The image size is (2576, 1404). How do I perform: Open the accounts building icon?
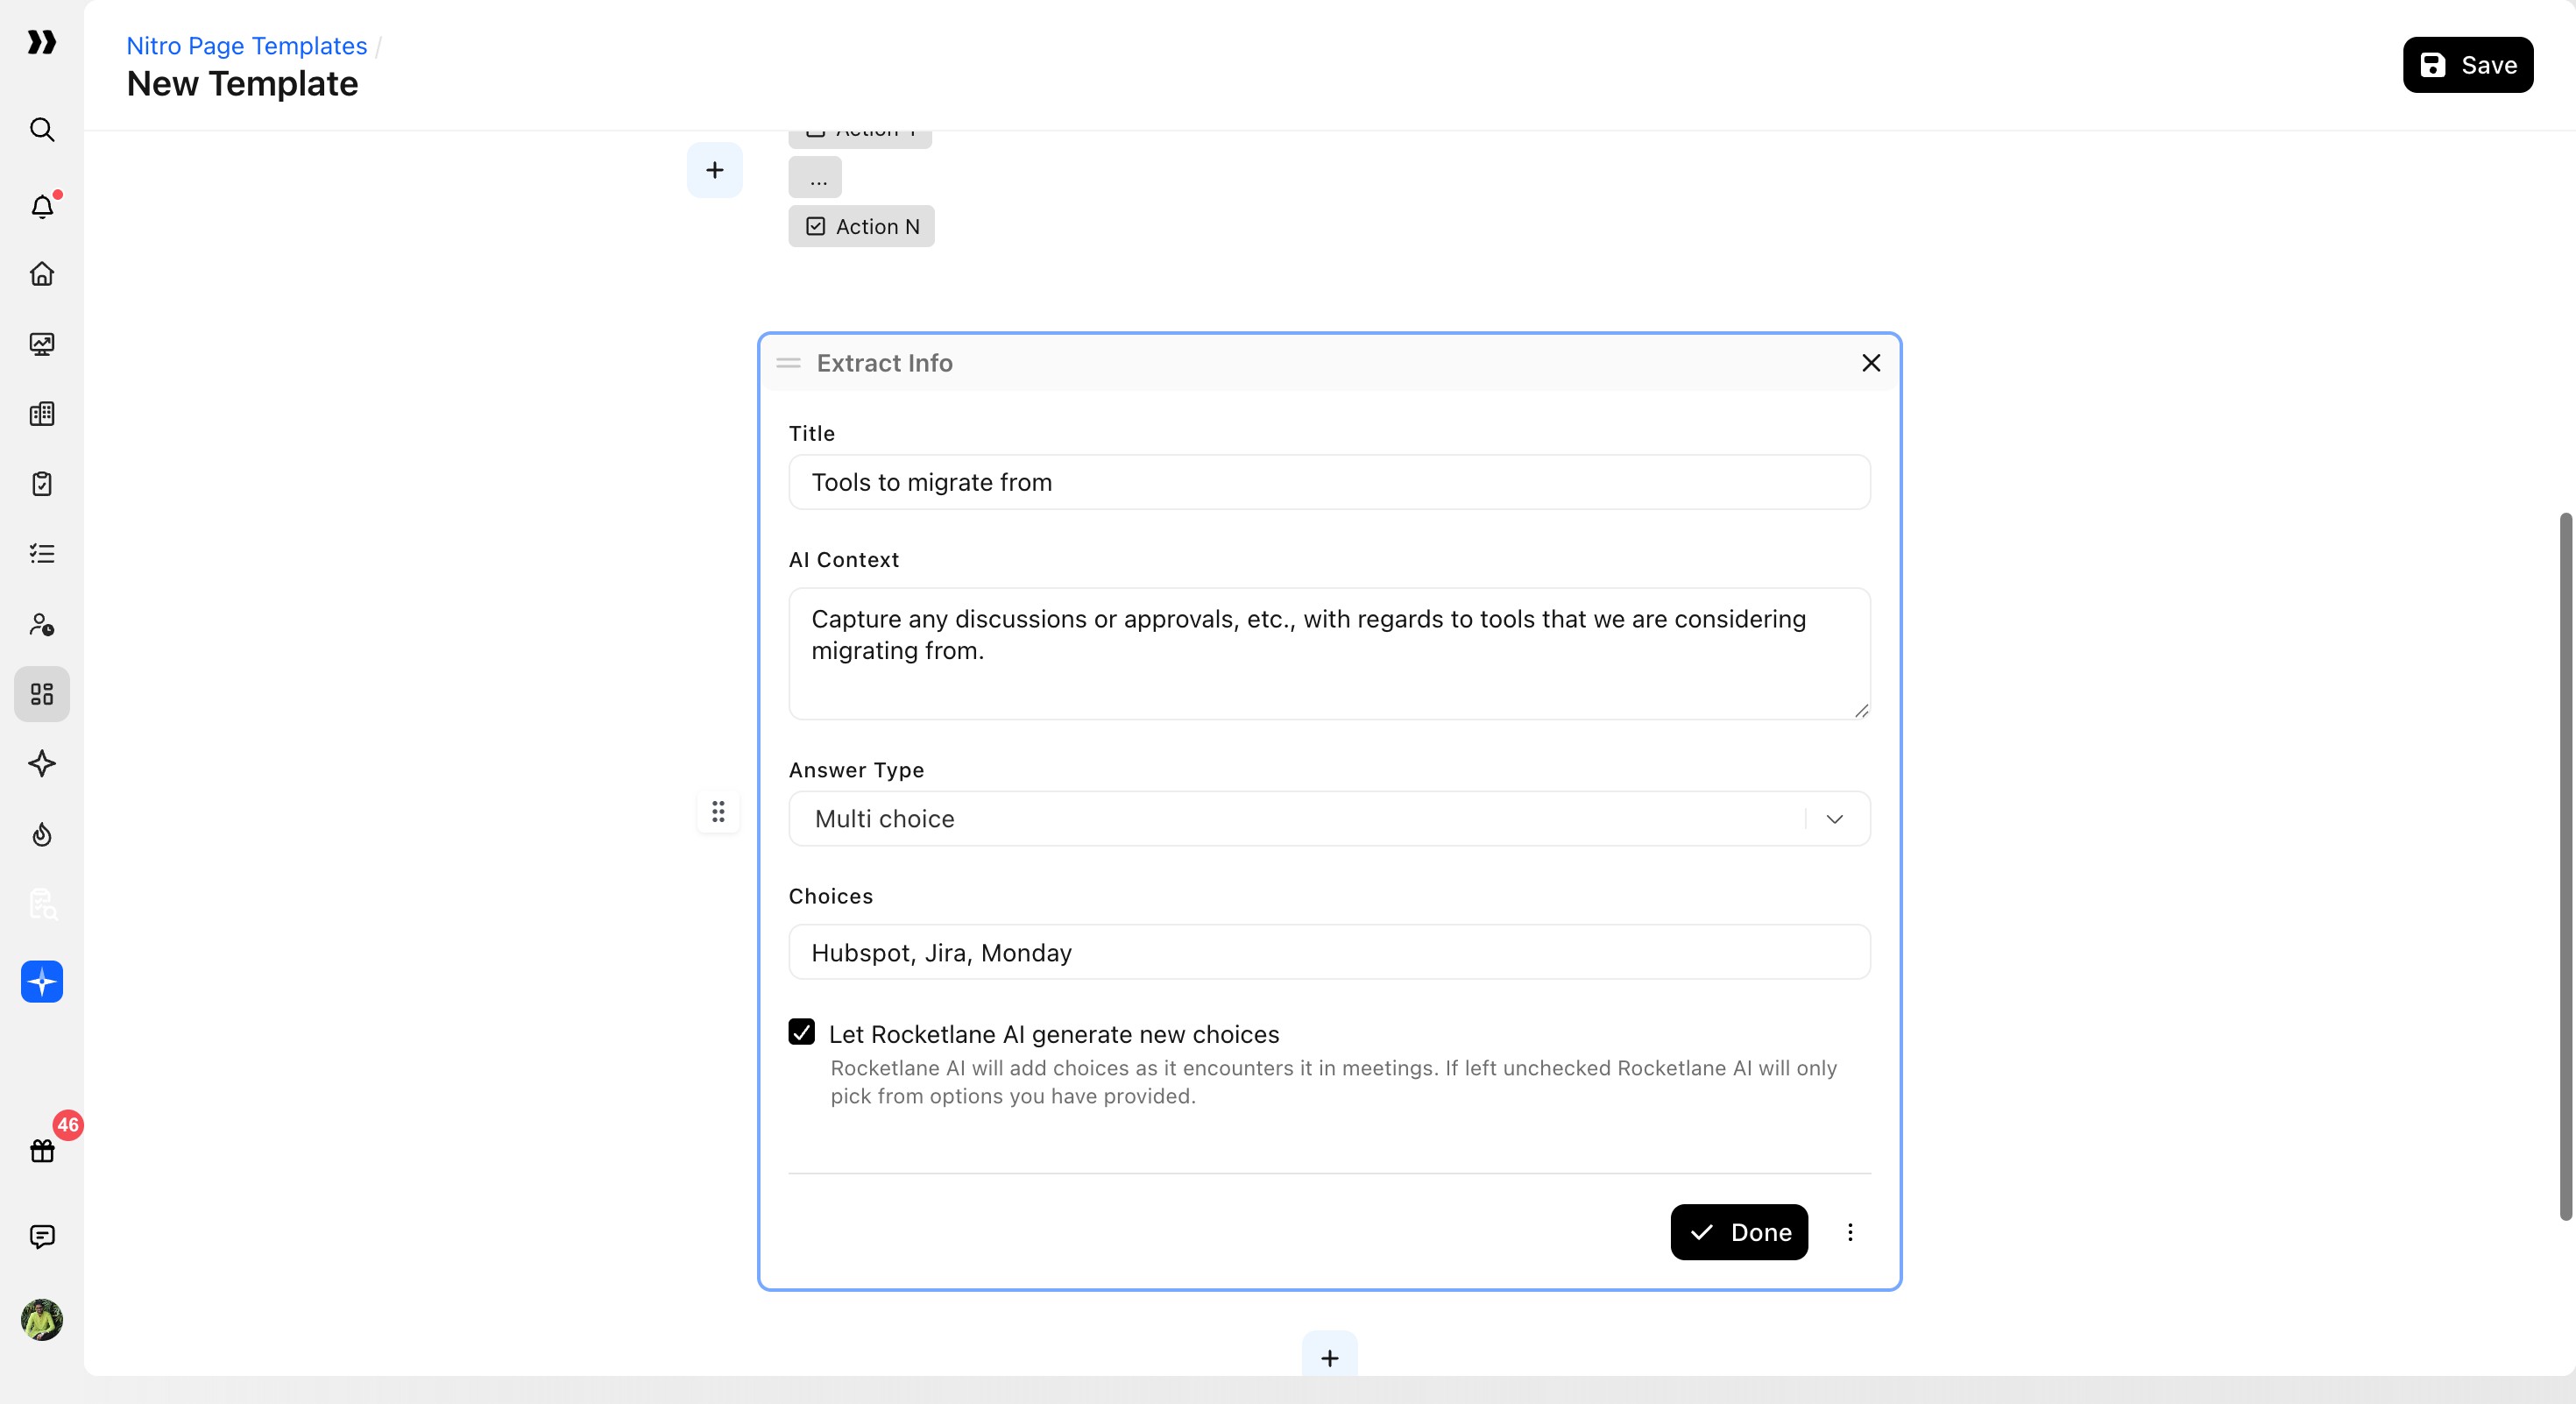42,414
